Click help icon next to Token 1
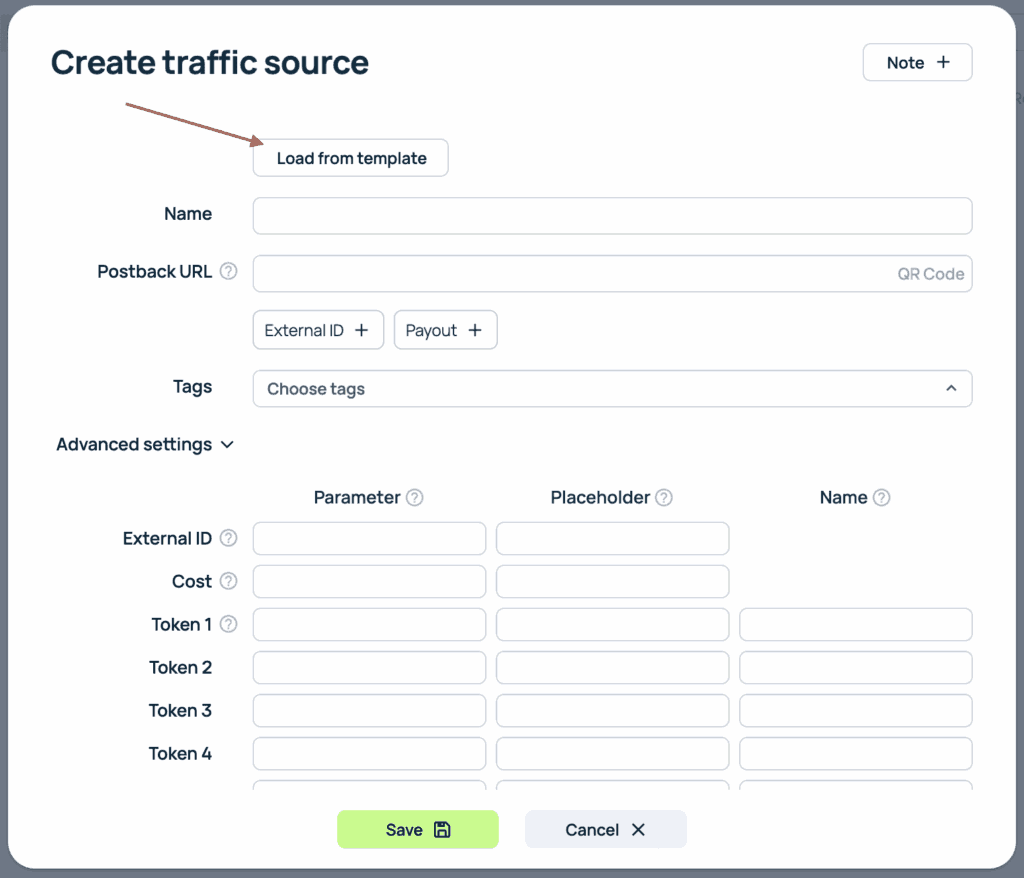The image size is (1024, 878). (229, 624)
